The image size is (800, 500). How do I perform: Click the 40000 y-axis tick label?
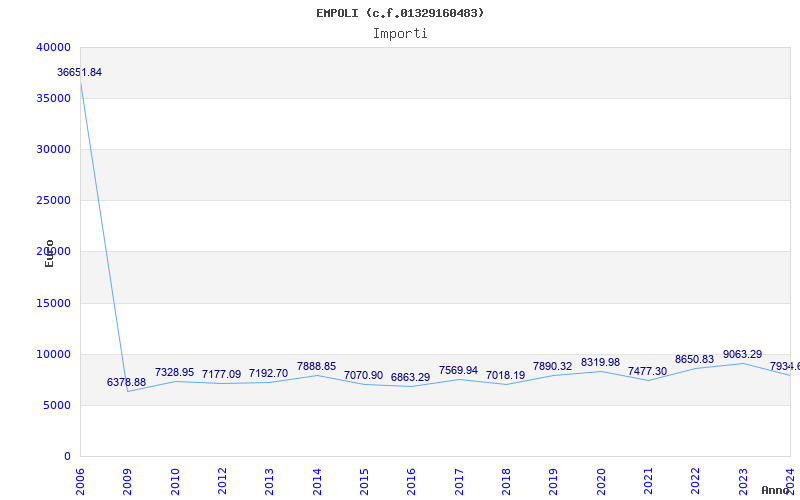pos(53,47)
